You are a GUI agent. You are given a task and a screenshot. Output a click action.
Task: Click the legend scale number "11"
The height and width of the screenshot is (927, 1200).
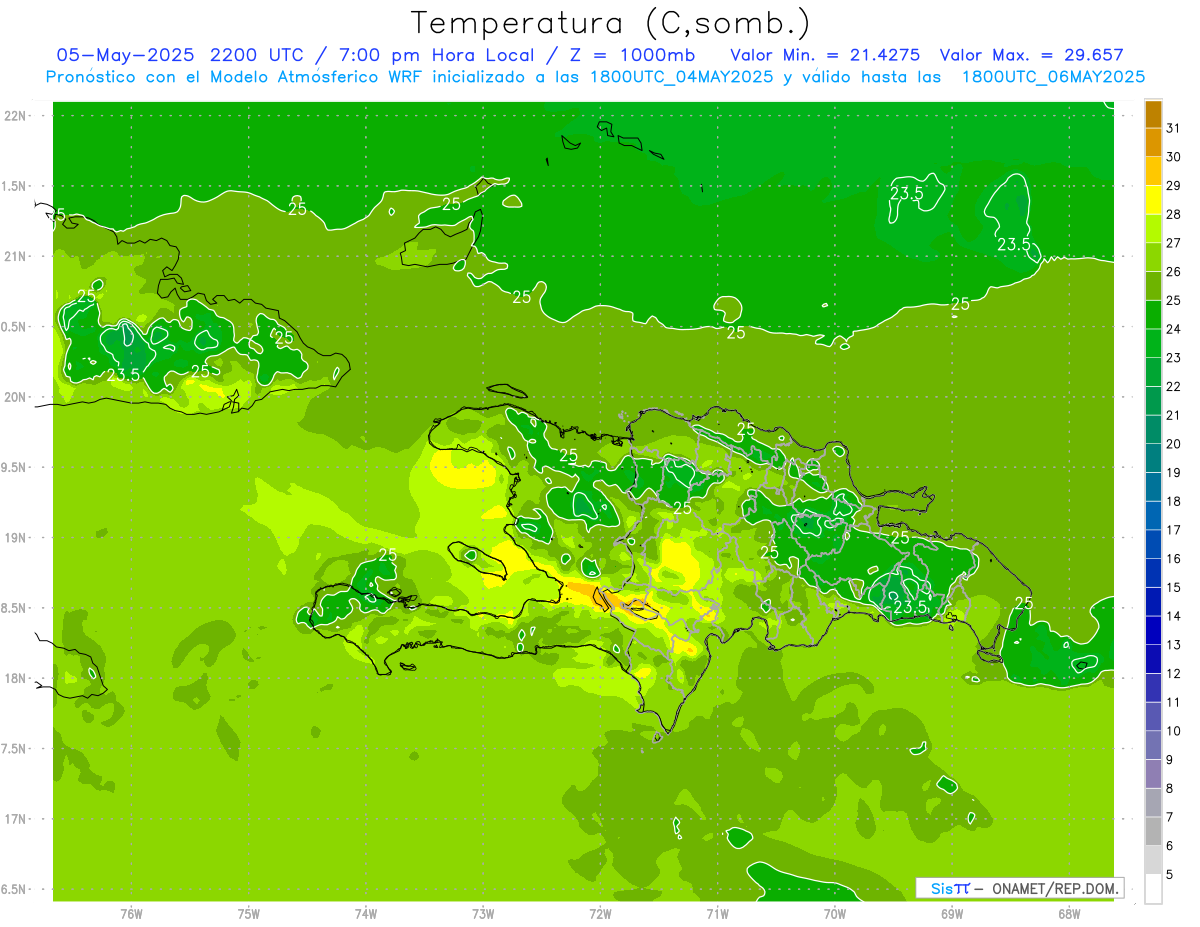point(1174,702)
